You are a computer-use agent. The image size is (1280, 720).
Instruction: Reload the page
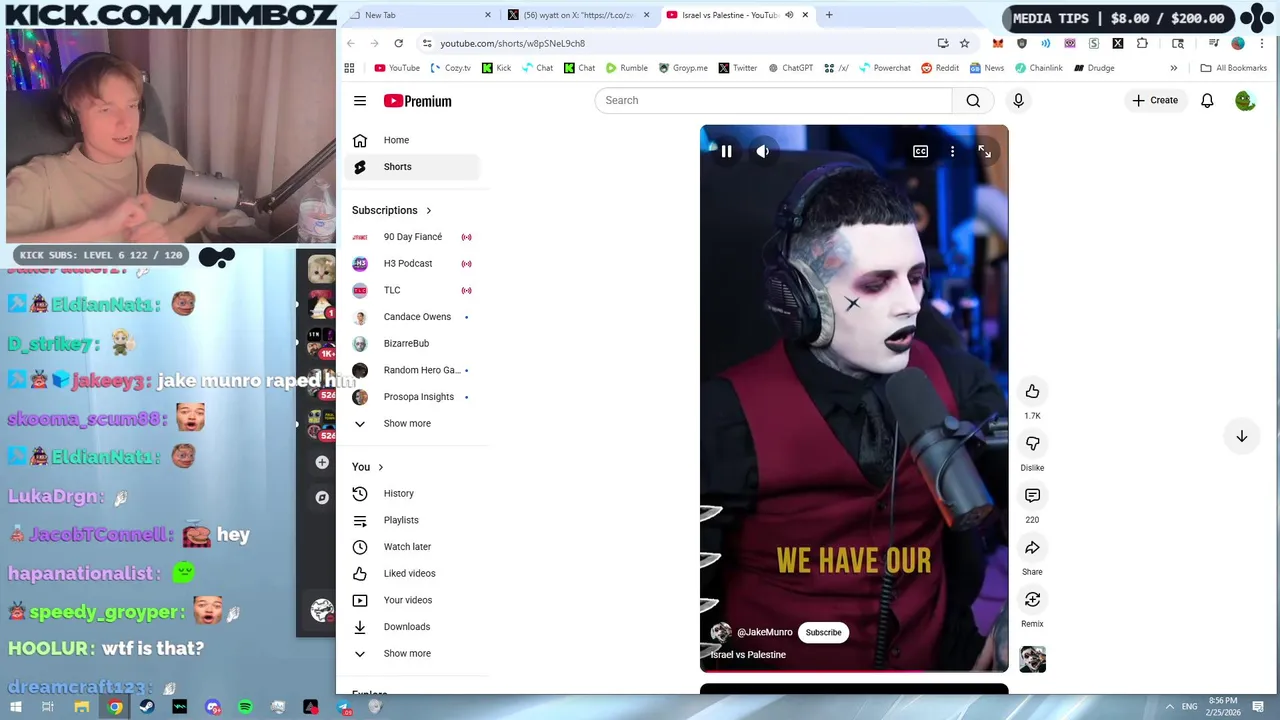[x=398, y=43]
